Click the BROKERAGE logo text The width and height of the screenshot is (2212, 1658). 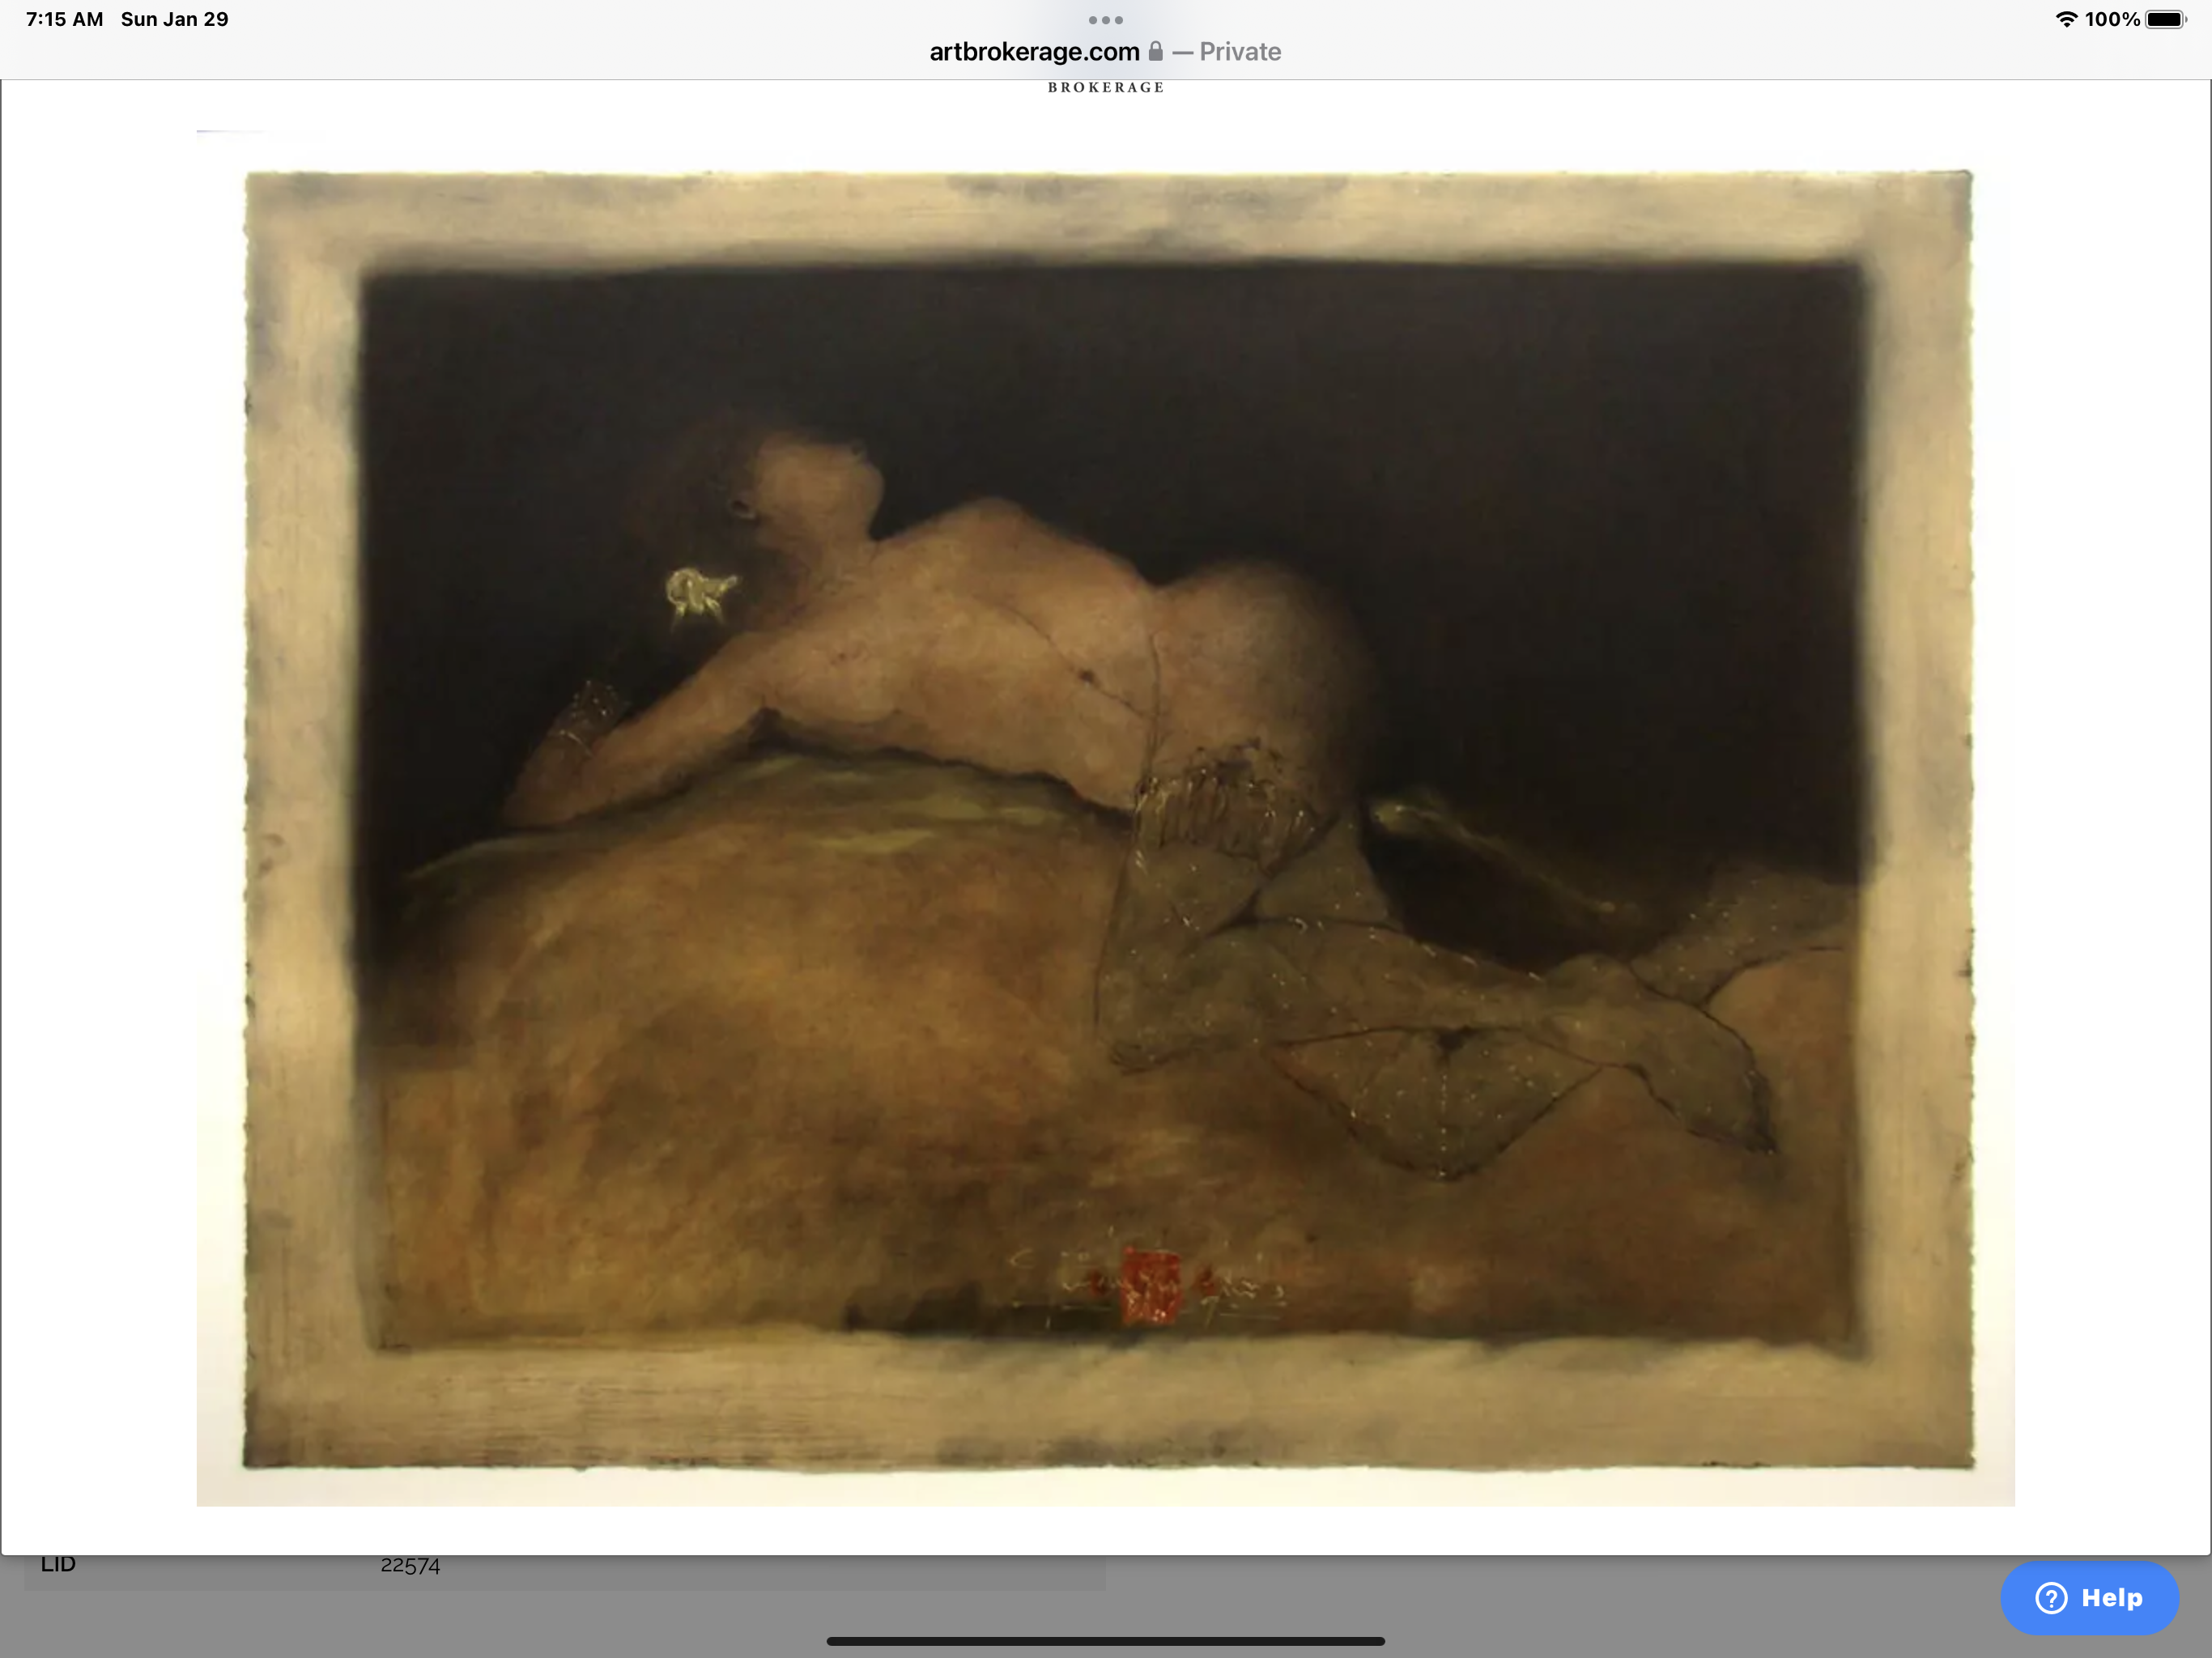point(1105,88)
